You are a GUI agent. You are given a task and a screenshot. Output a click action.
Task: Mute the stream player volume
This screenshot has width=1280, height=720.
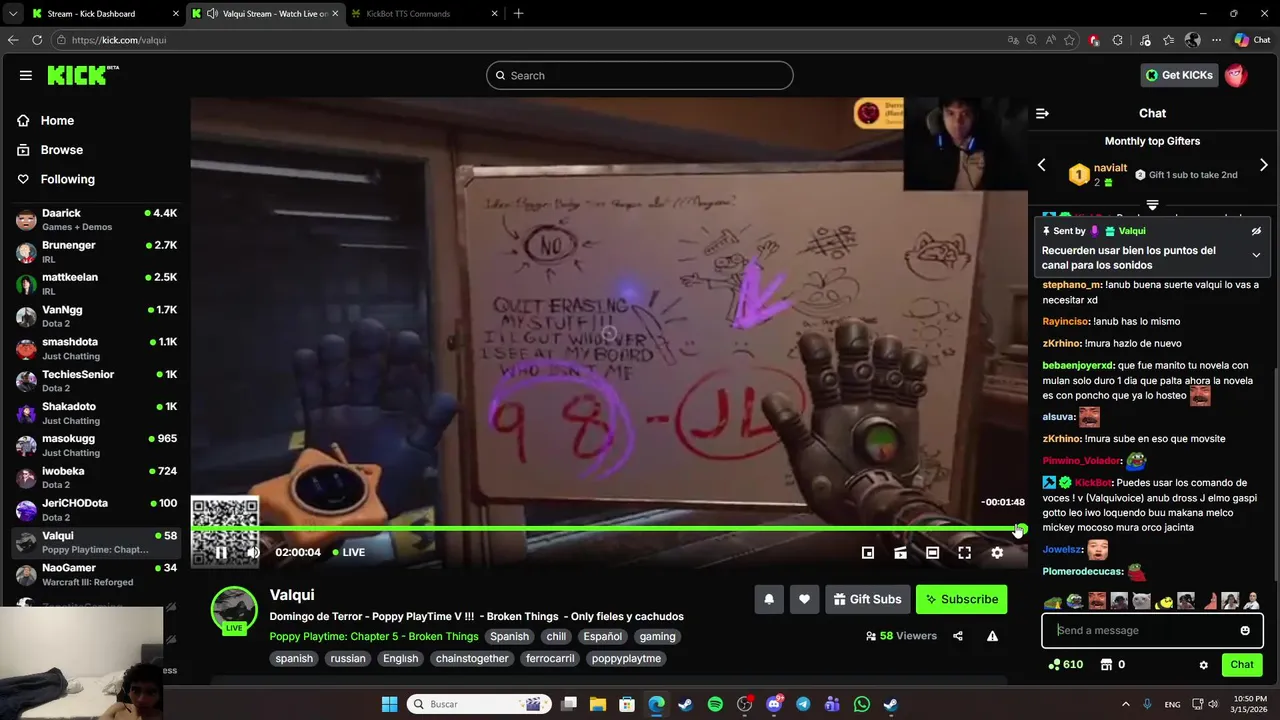tap(253, 552)
